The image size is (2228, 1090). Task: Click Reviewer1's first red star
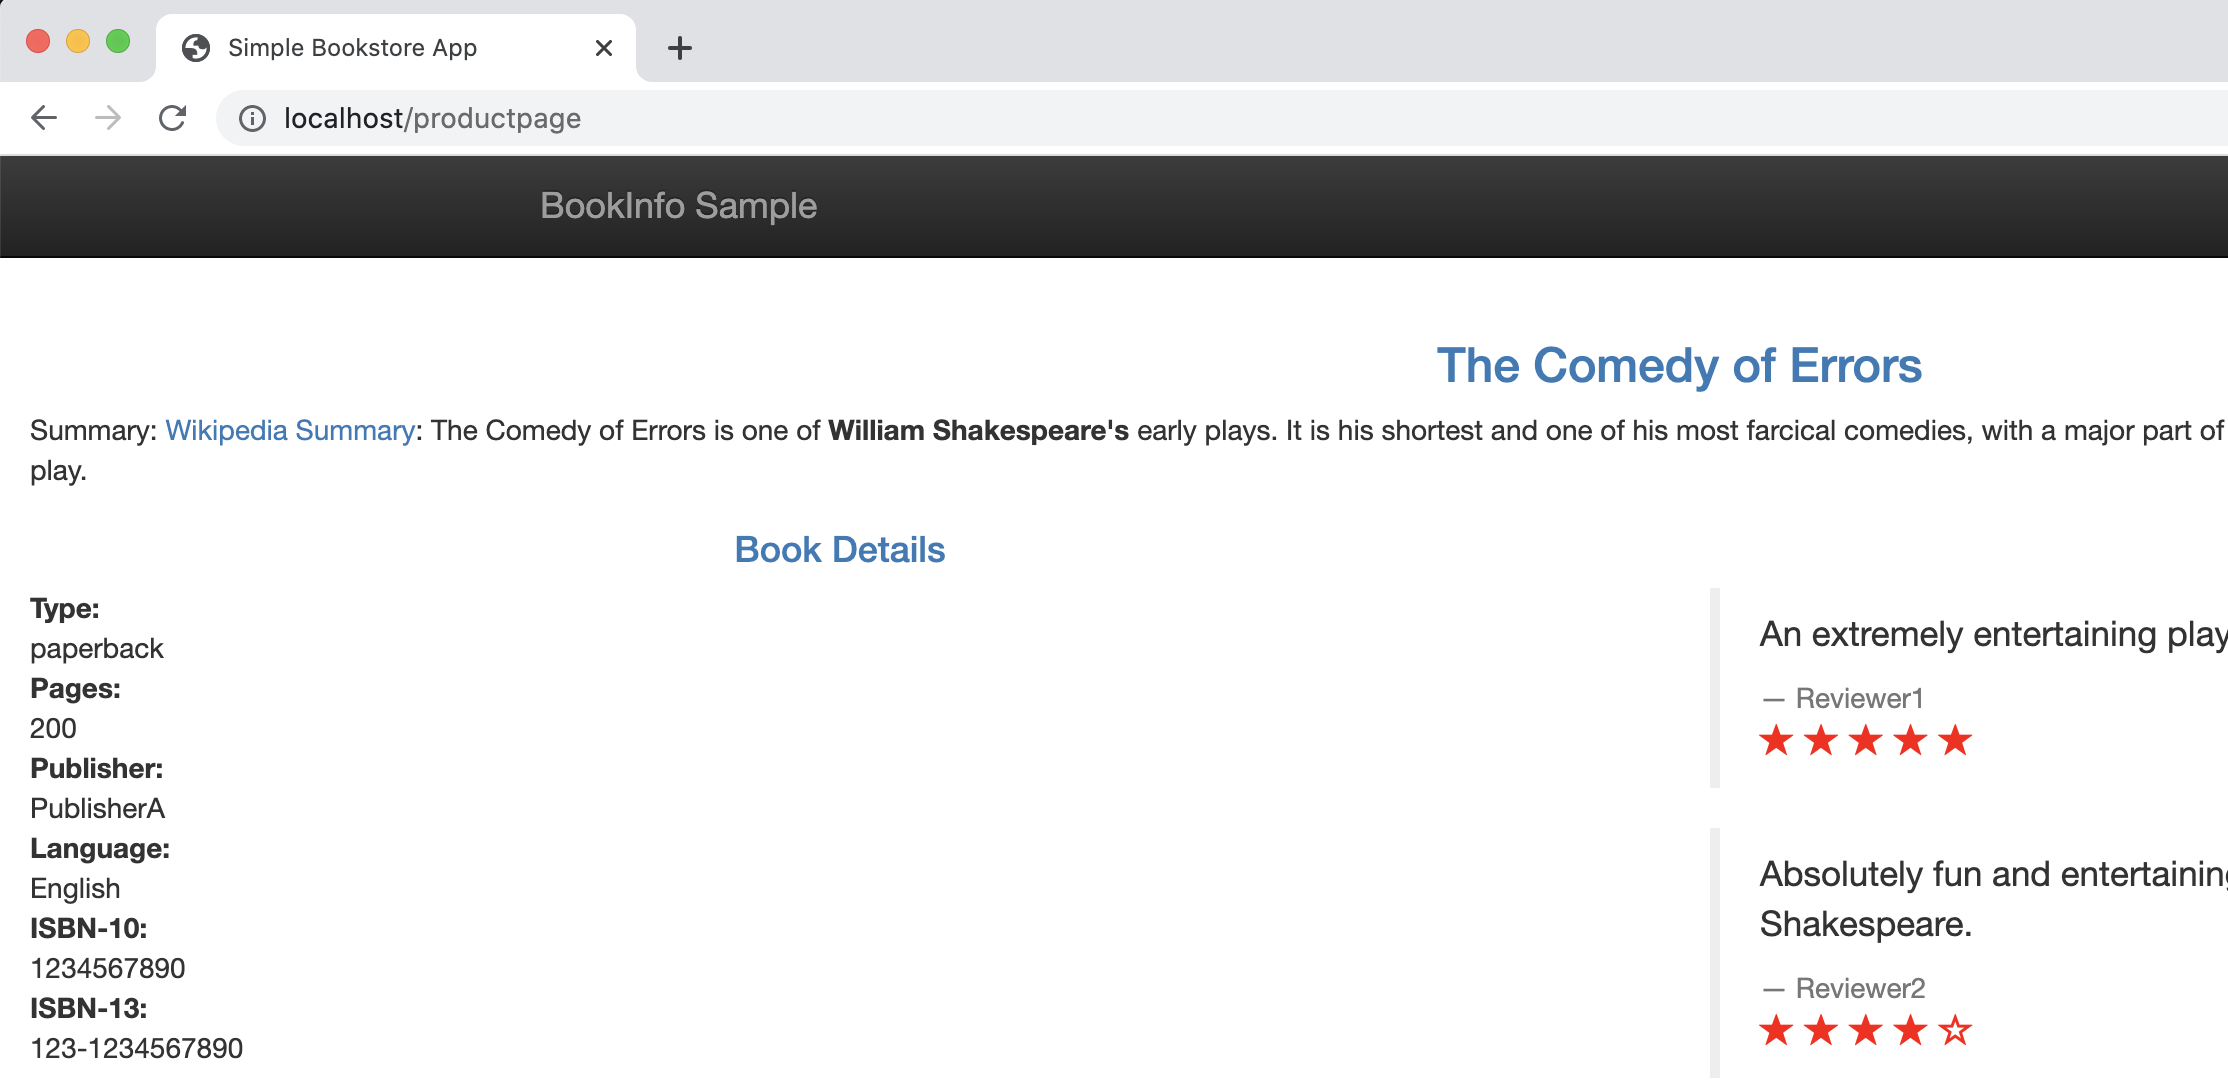pos(1776,741)
